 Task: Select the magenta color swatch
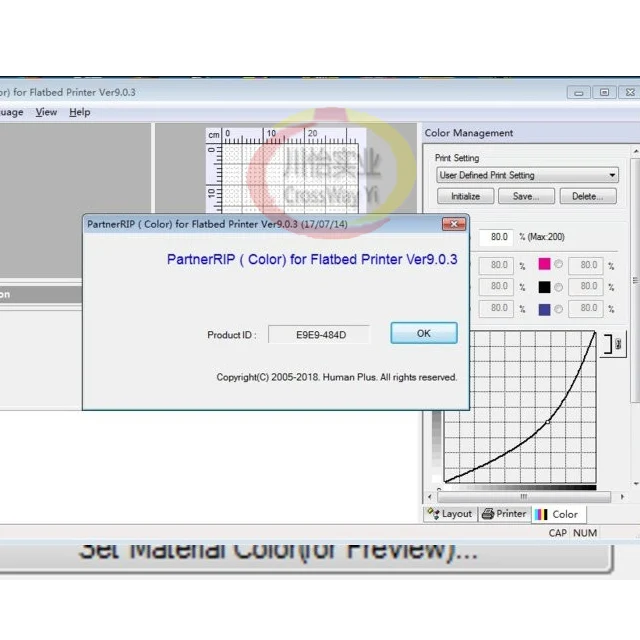point(544,264)
